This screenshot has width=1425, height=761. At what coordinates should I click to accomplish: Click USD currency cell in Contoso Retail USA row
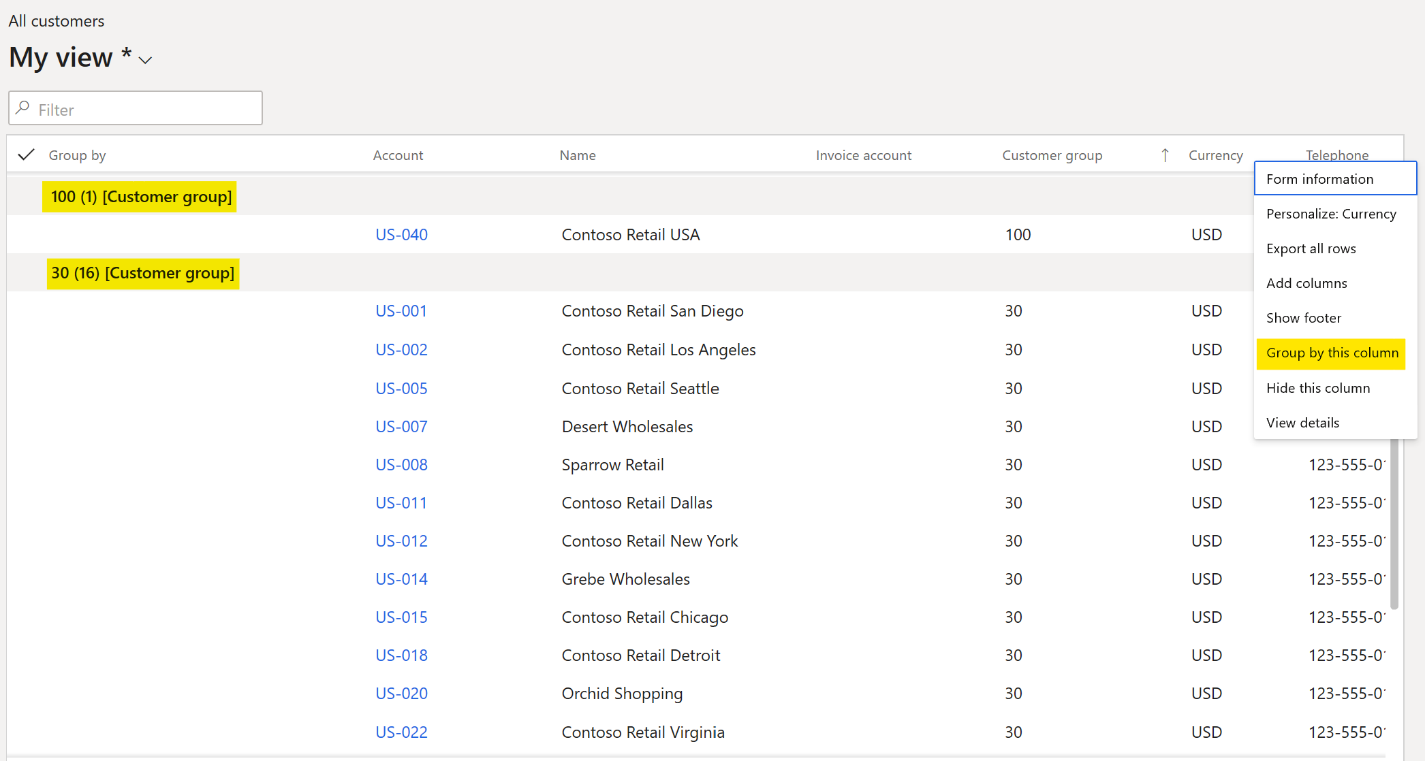(1207, 235)
